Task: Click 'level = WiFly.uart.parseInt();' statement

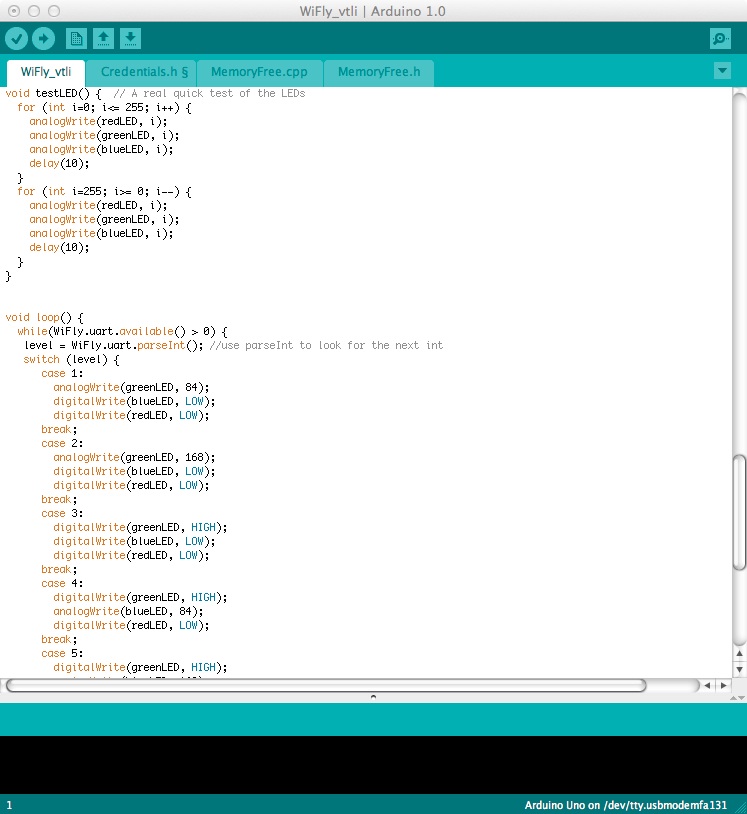Action: point(114,345)
